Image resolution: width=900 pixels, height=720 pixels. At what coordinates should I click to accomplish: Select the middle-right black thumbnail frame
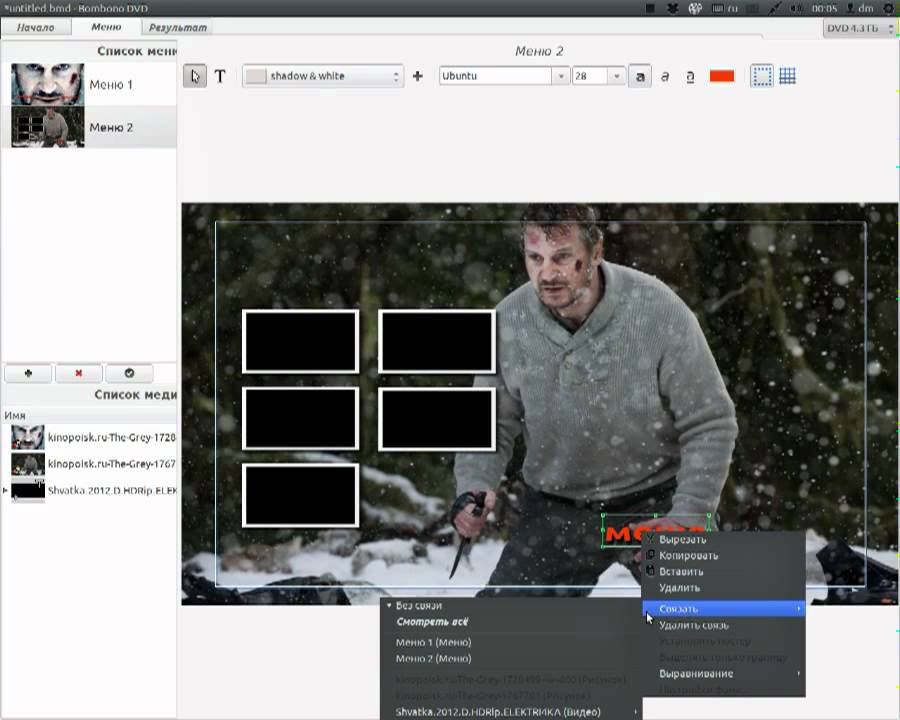point(437,418)
